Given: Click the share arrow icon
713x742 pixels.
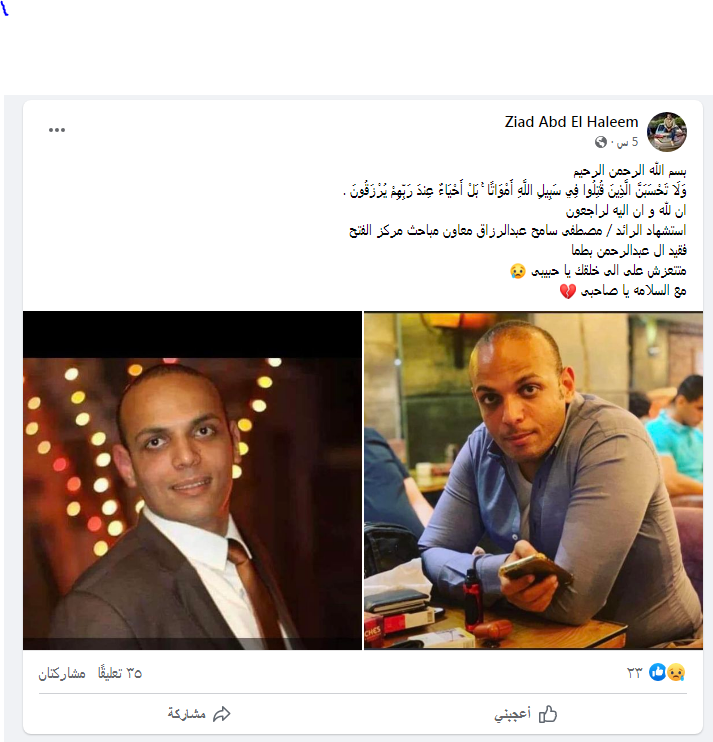Looking at the screenshot, I should [221, 714].
